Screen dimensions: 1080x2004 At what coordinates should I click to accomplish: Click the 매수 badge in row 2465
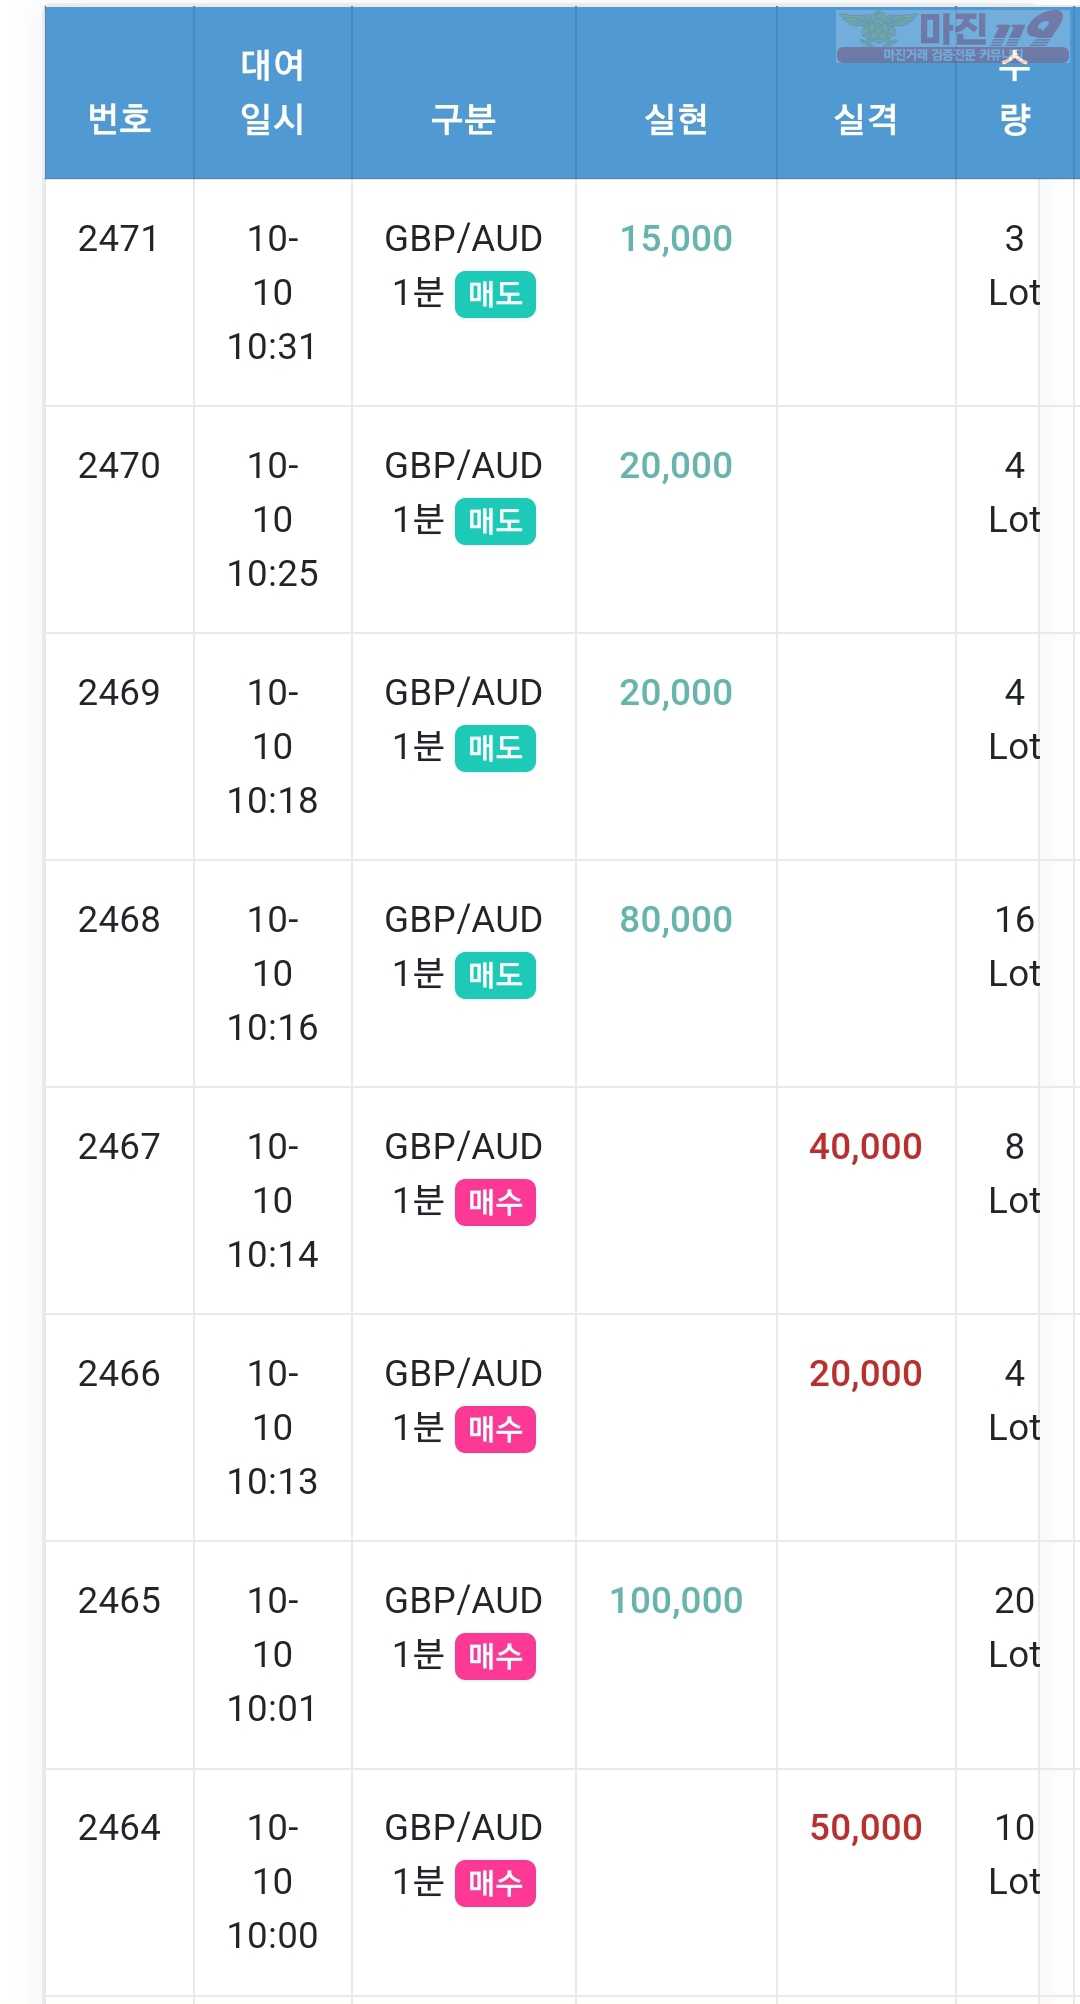[495, 1656]
